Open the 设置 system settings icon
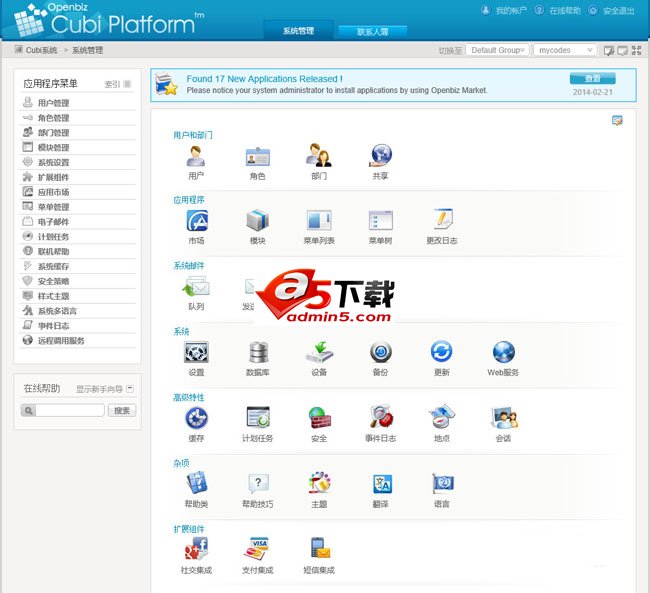Viewport: 650px width, 593px height. [x=196, y=352]
